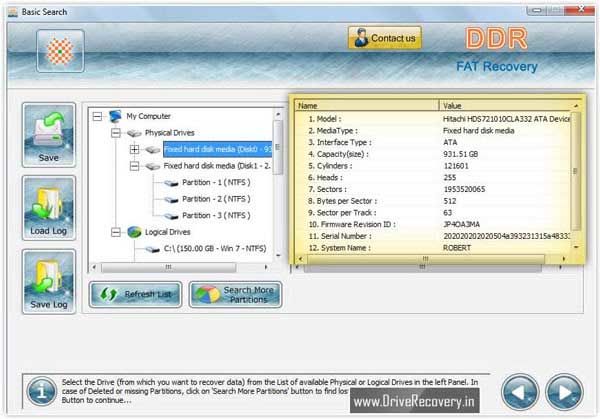Click the details list vertical scrollbar

pos(576,171)
